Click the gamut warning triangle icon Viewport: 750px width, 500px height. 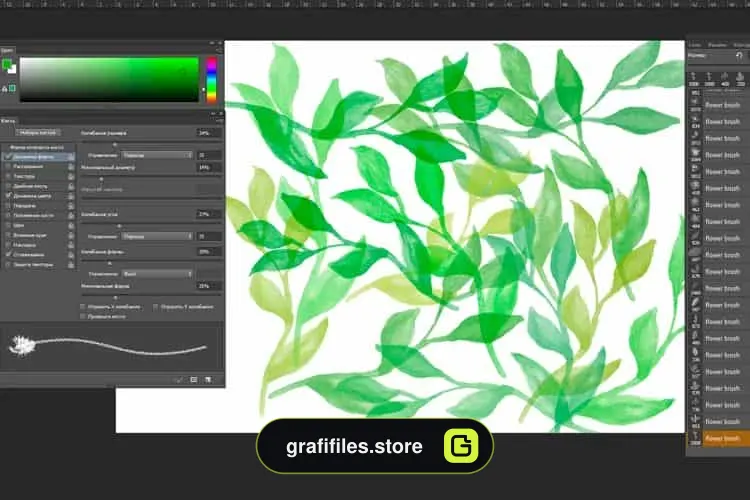point(4,89)
